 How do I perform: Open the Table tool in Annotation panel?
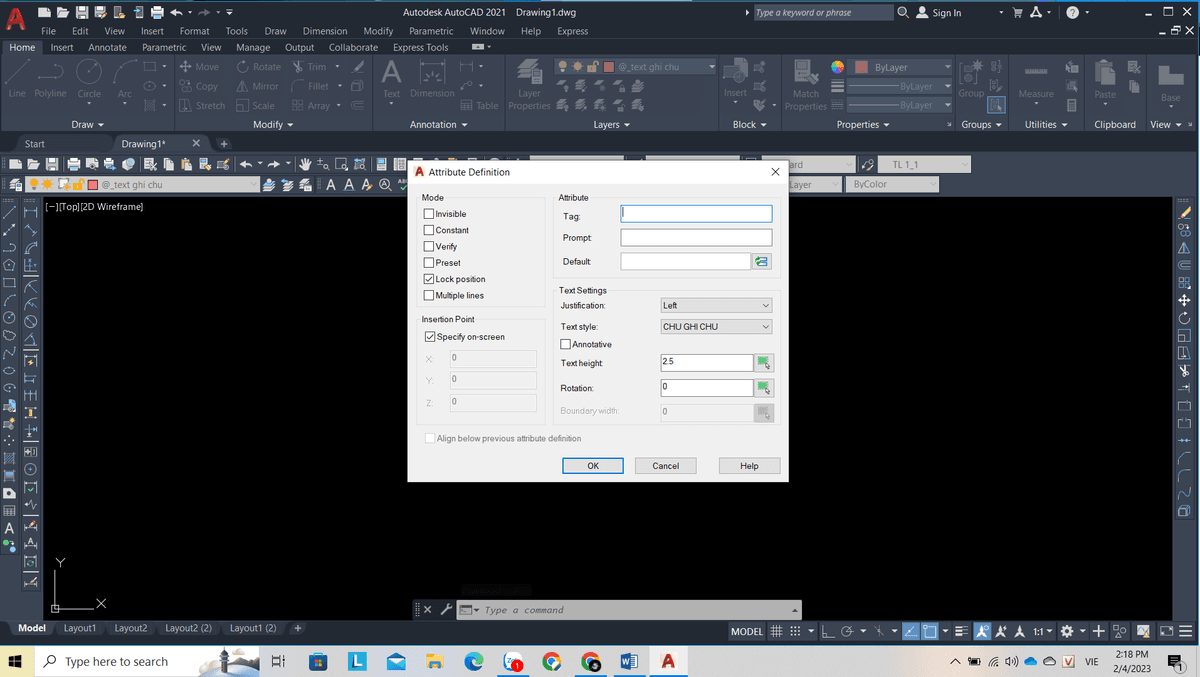[x=479, y=105]
